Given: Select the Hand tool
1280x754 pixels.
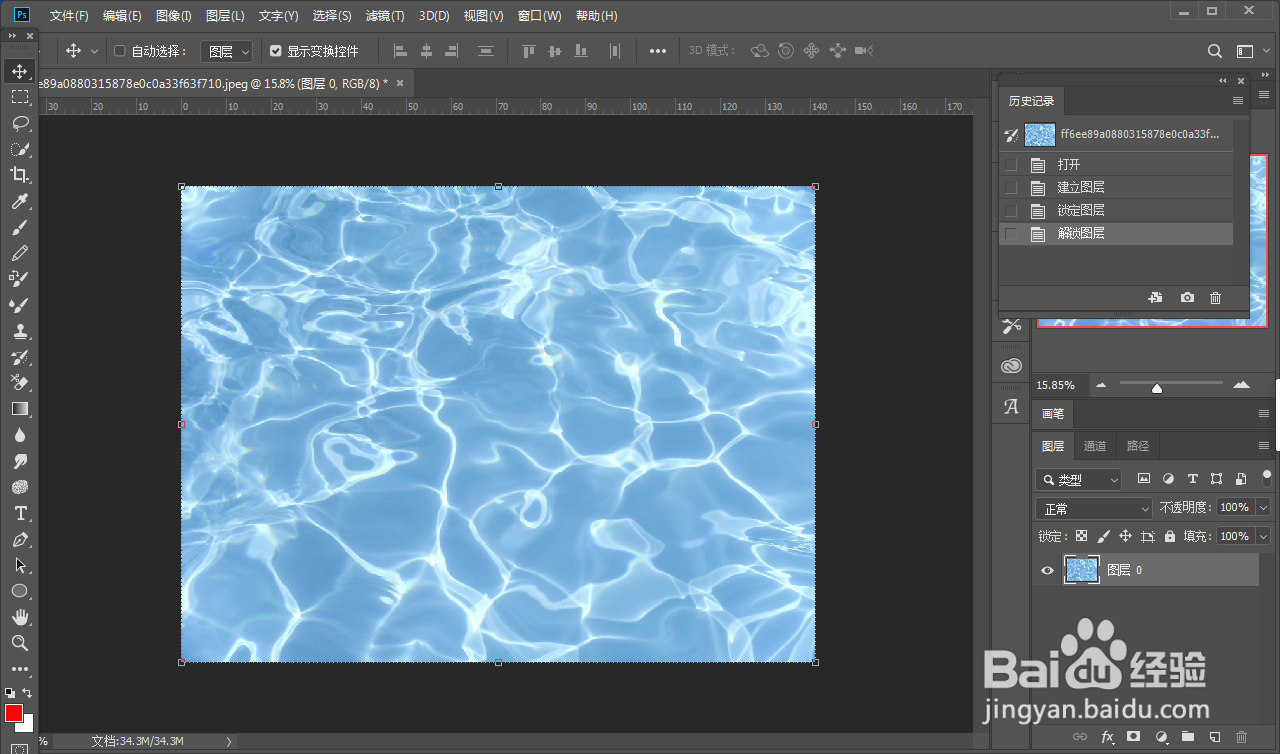Looking at the screenshot, I should click(x=20, y=617).
